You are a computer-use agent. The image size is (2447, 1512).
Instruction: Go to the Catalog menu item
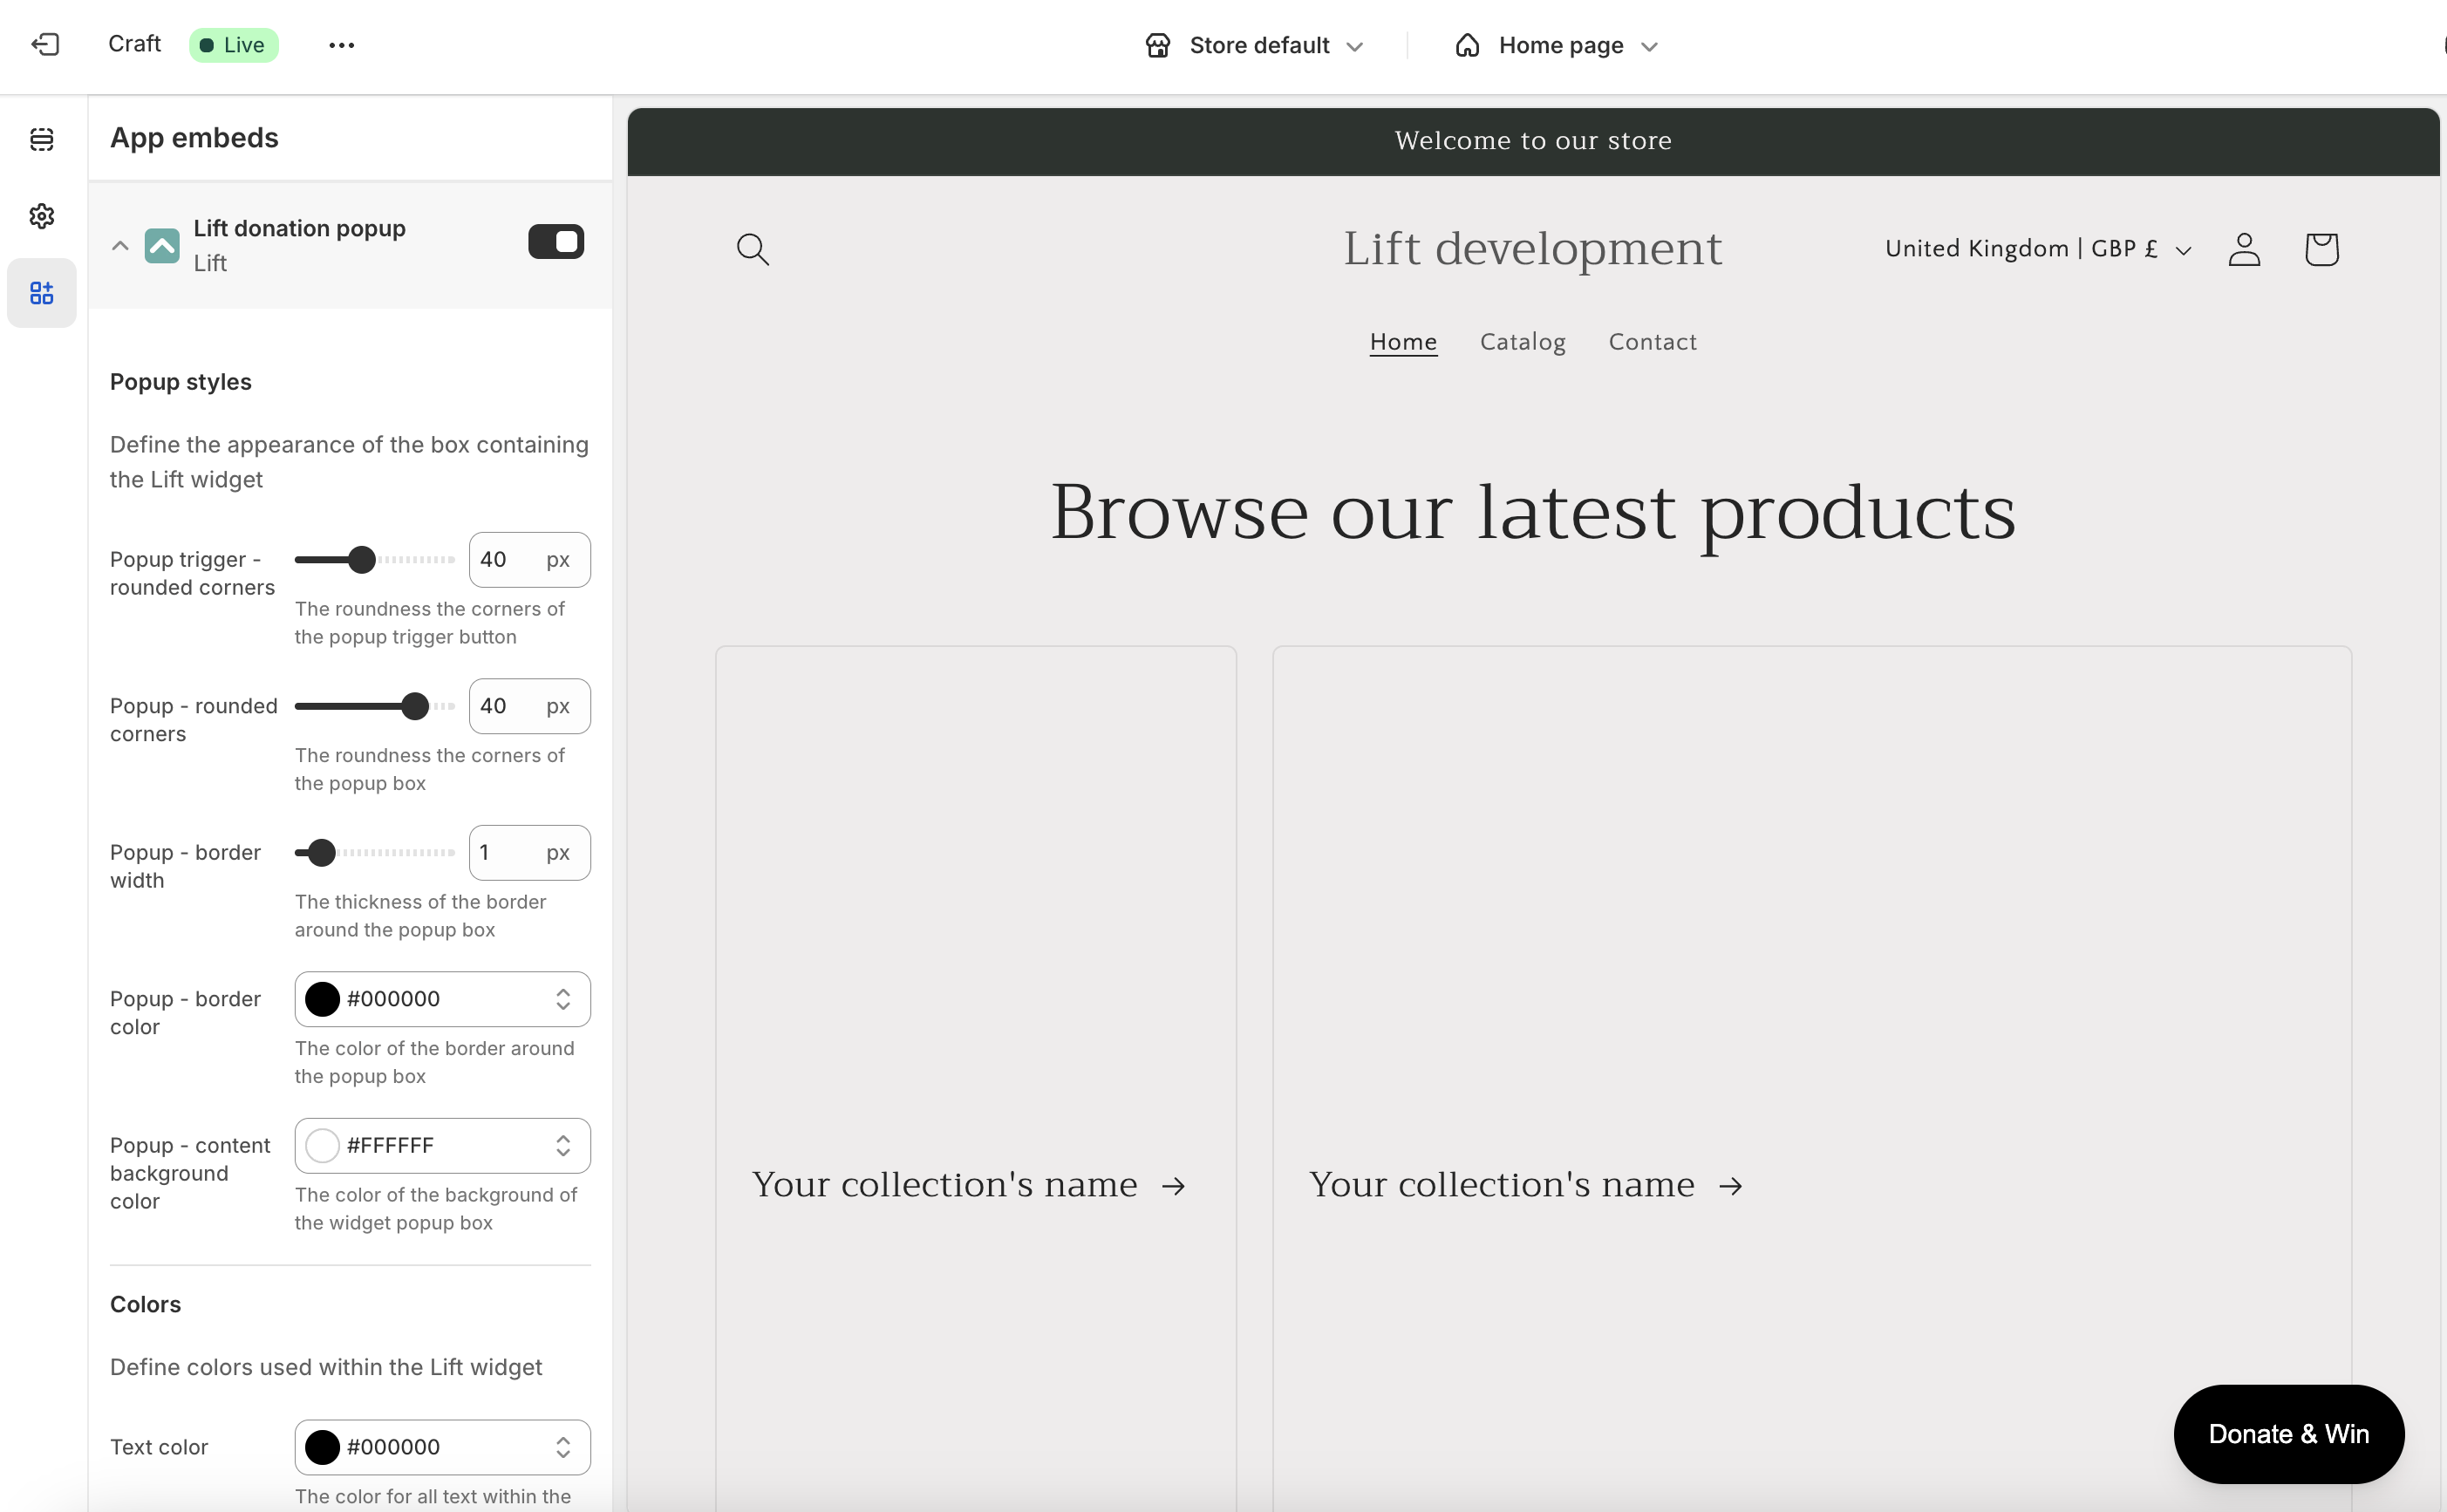coord(1522,342)
